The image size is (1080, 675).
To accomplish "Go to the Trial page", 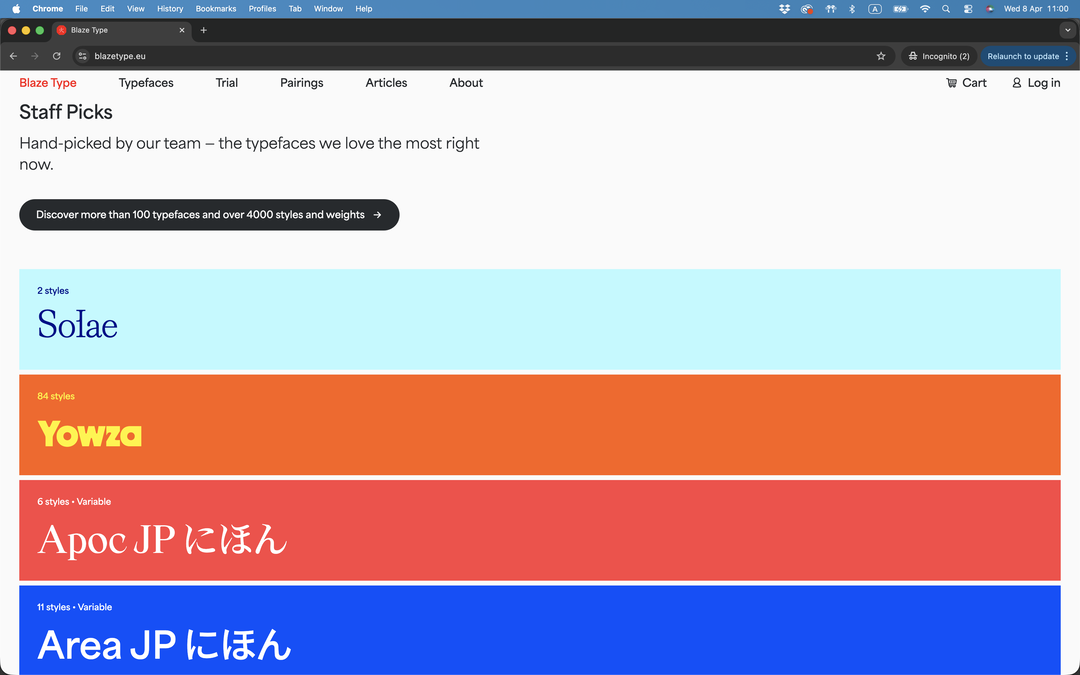I will [227, 83].
